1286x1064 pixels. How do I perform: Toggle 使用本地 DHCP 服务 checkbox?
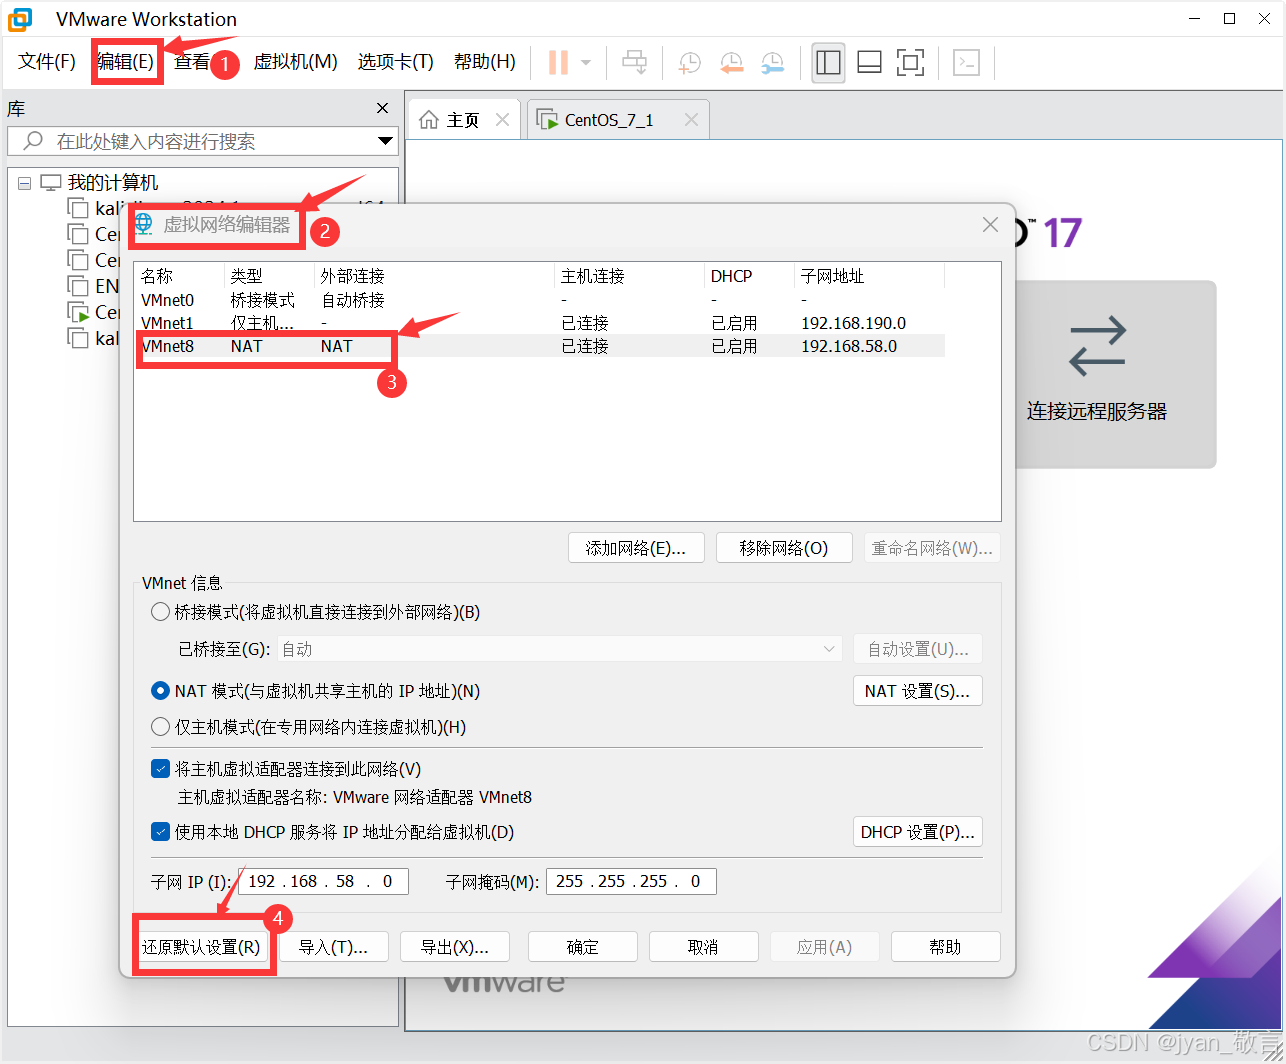click(x=160, y=832)
